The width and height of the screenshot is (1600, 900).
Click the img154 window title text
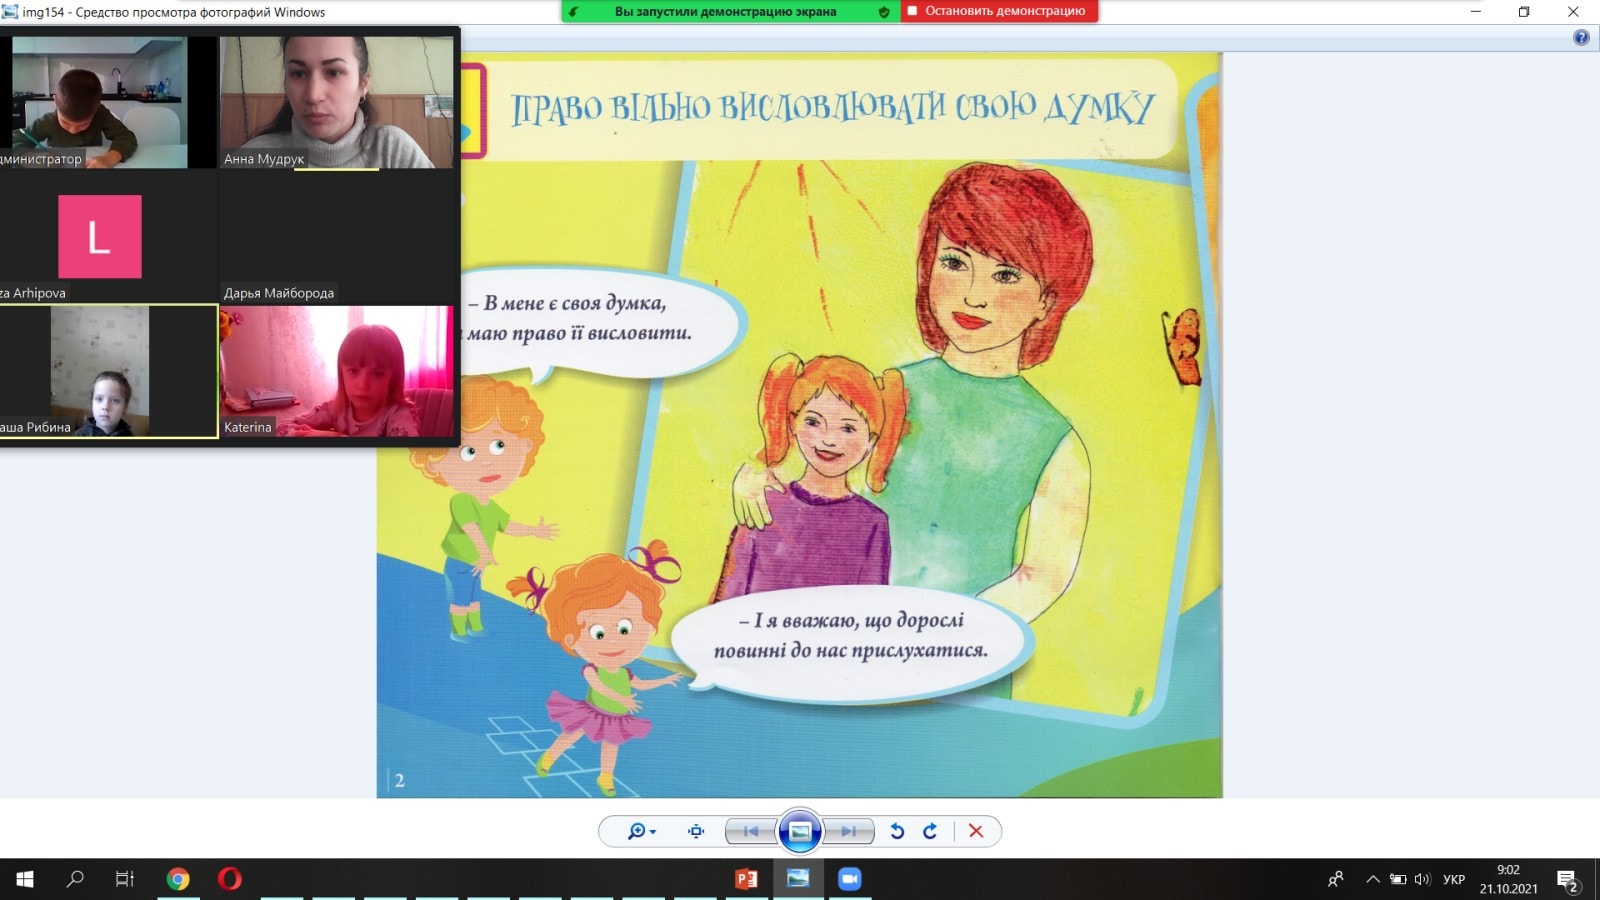pos(174,12)
